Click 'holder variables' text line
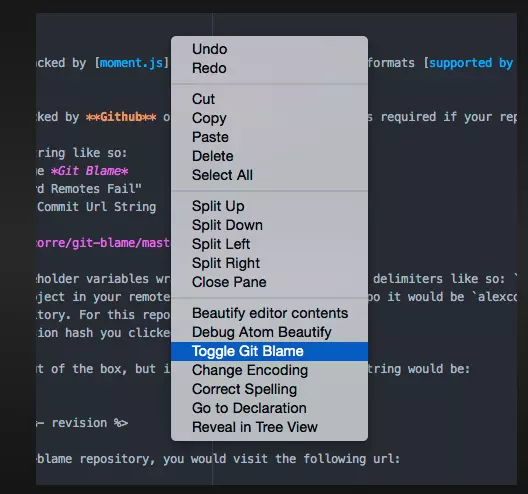The height and width of the screenshot is (494, 528). coord(92,279)
